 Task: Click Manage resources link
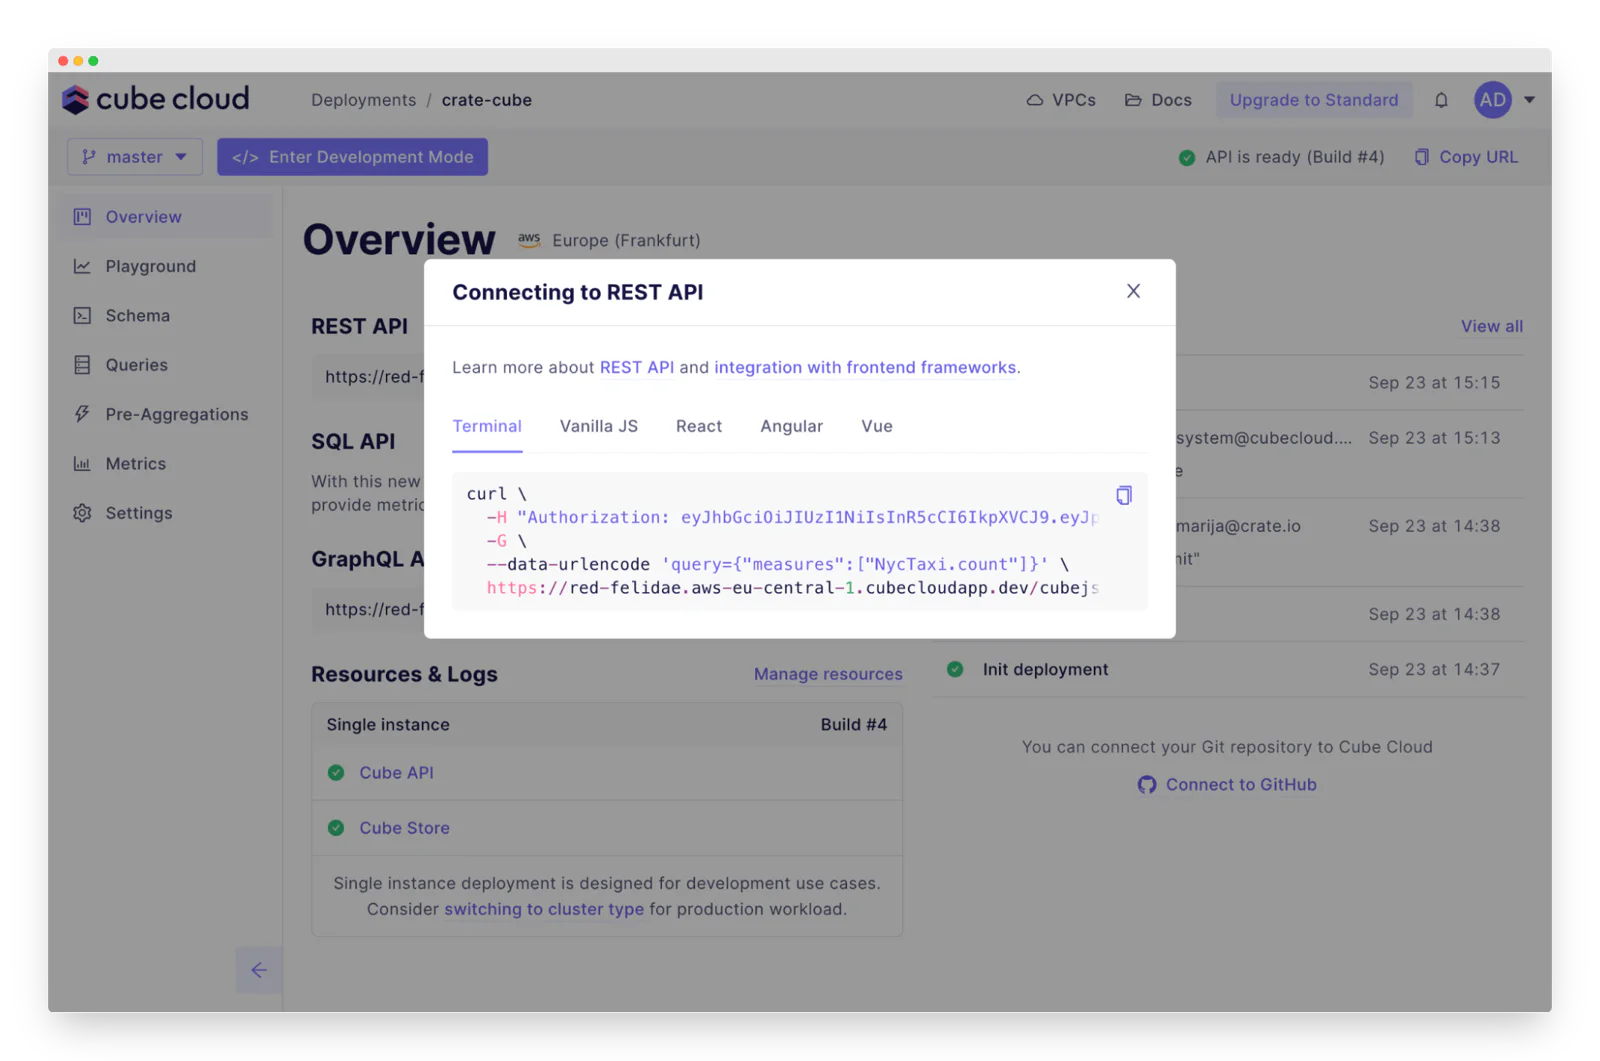click(x=828, y=674)
